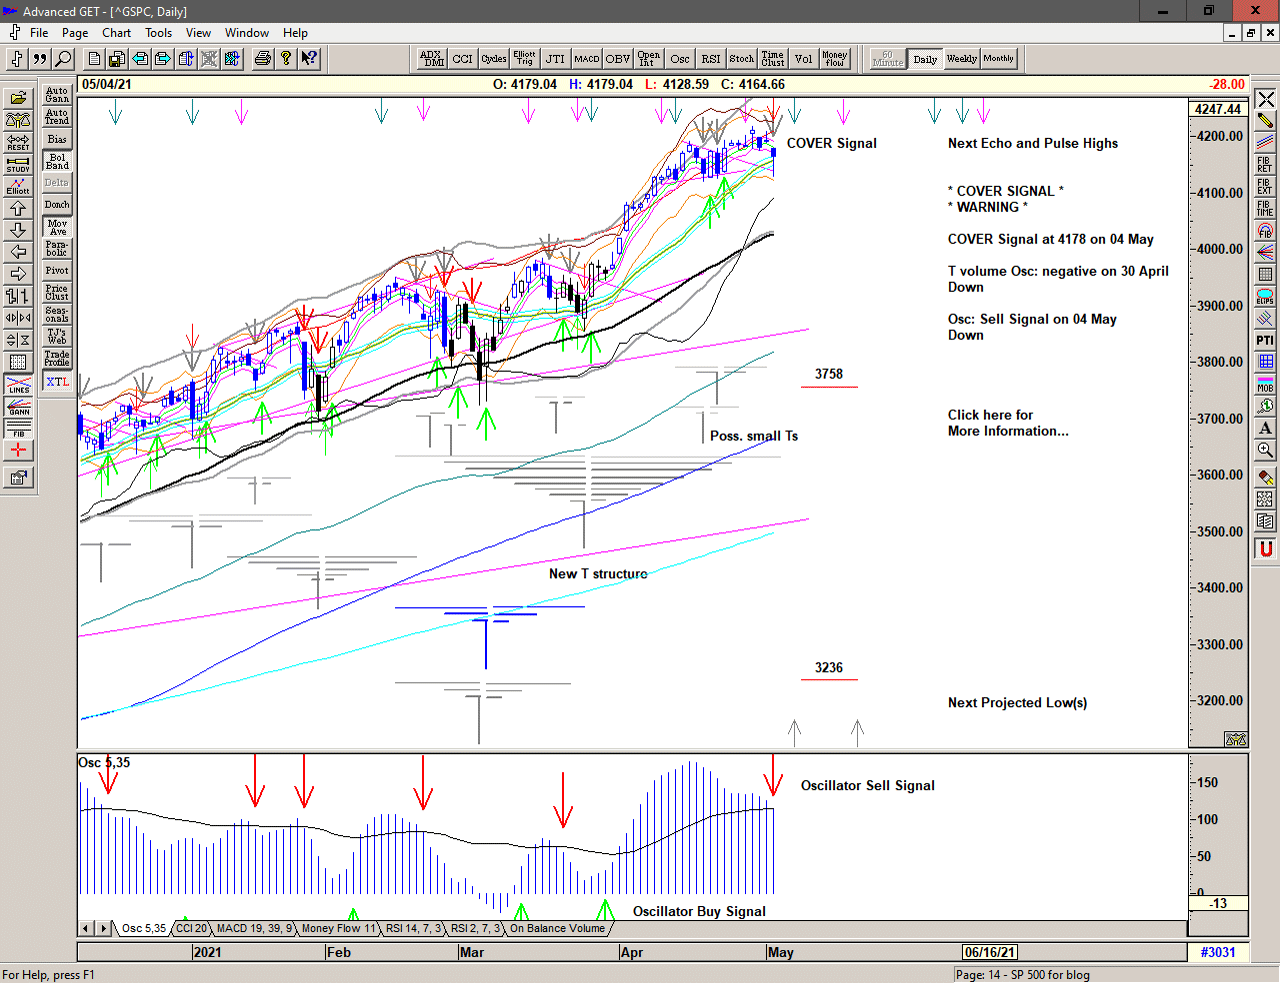Toggle the XTL indicator
The image size is (1280, 983).
(57, 382)
